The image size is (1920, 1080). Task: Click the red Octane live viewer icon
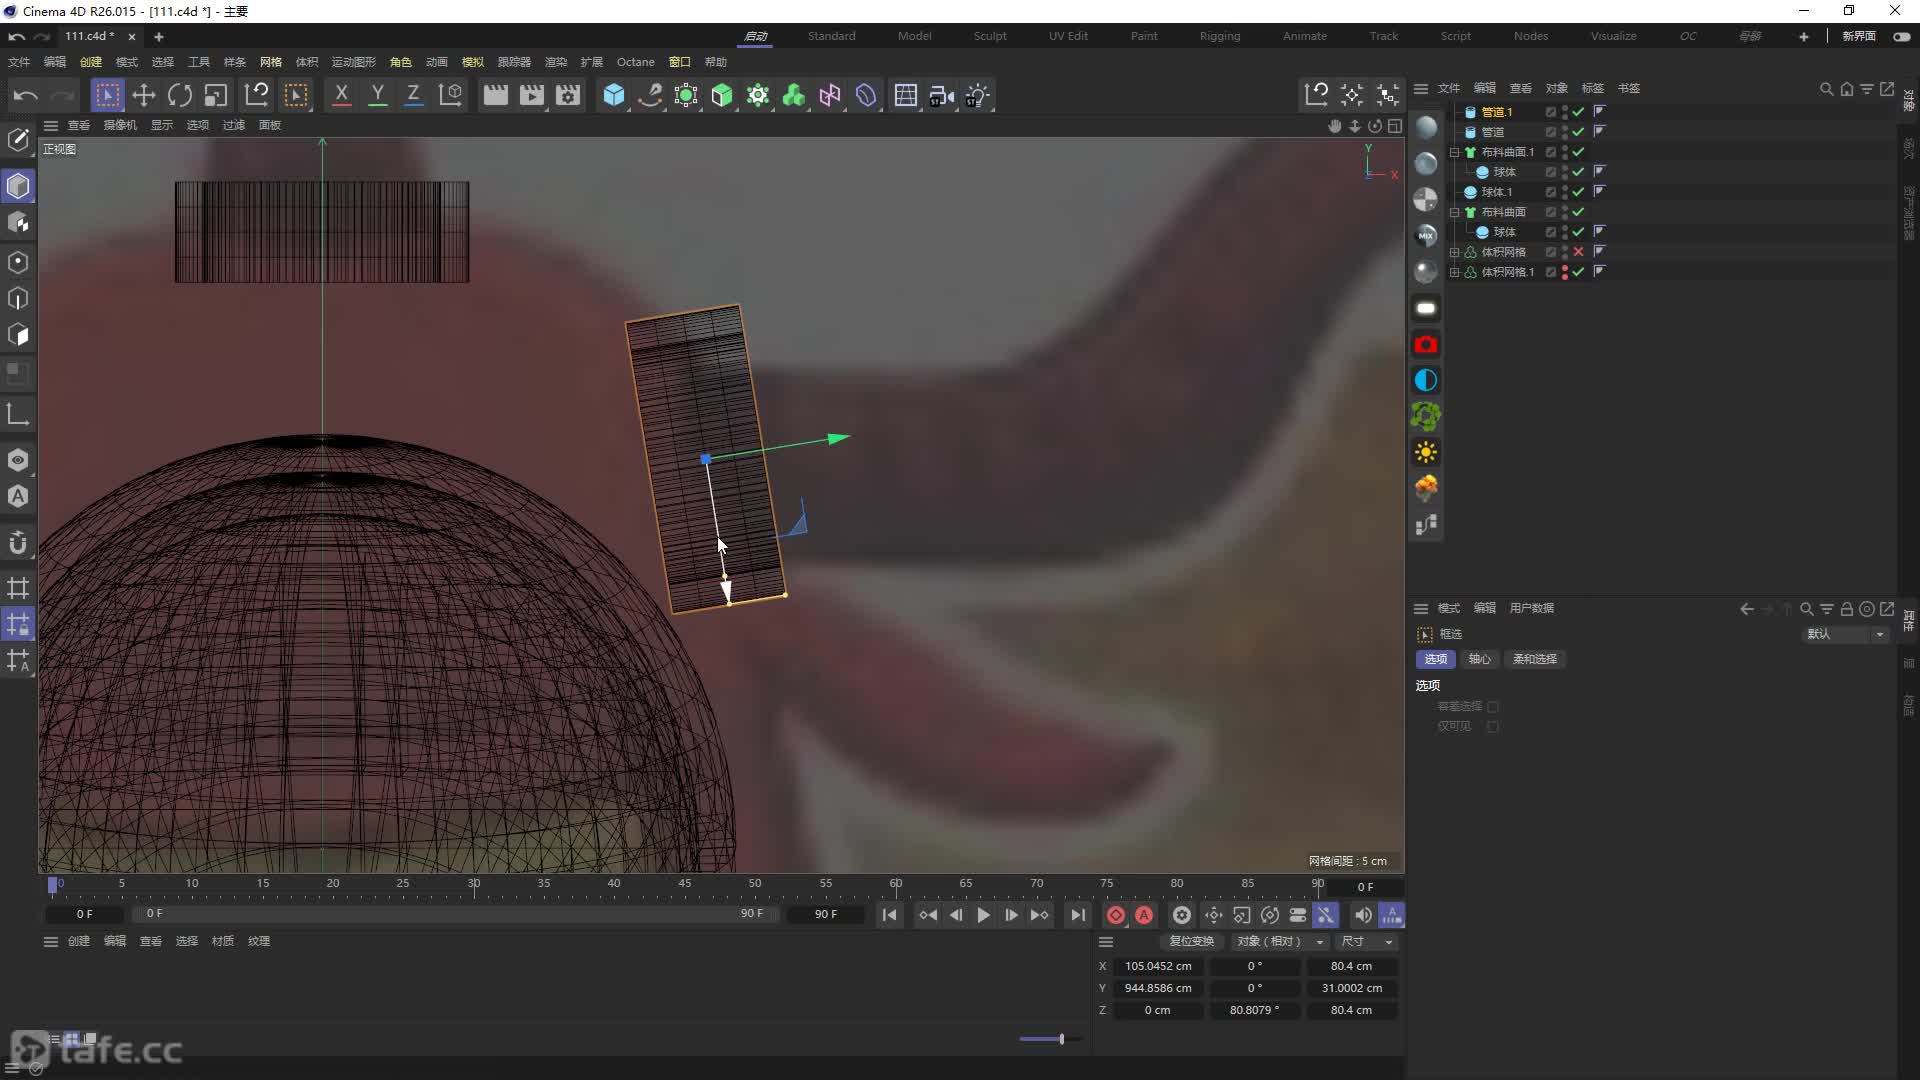1426,344
